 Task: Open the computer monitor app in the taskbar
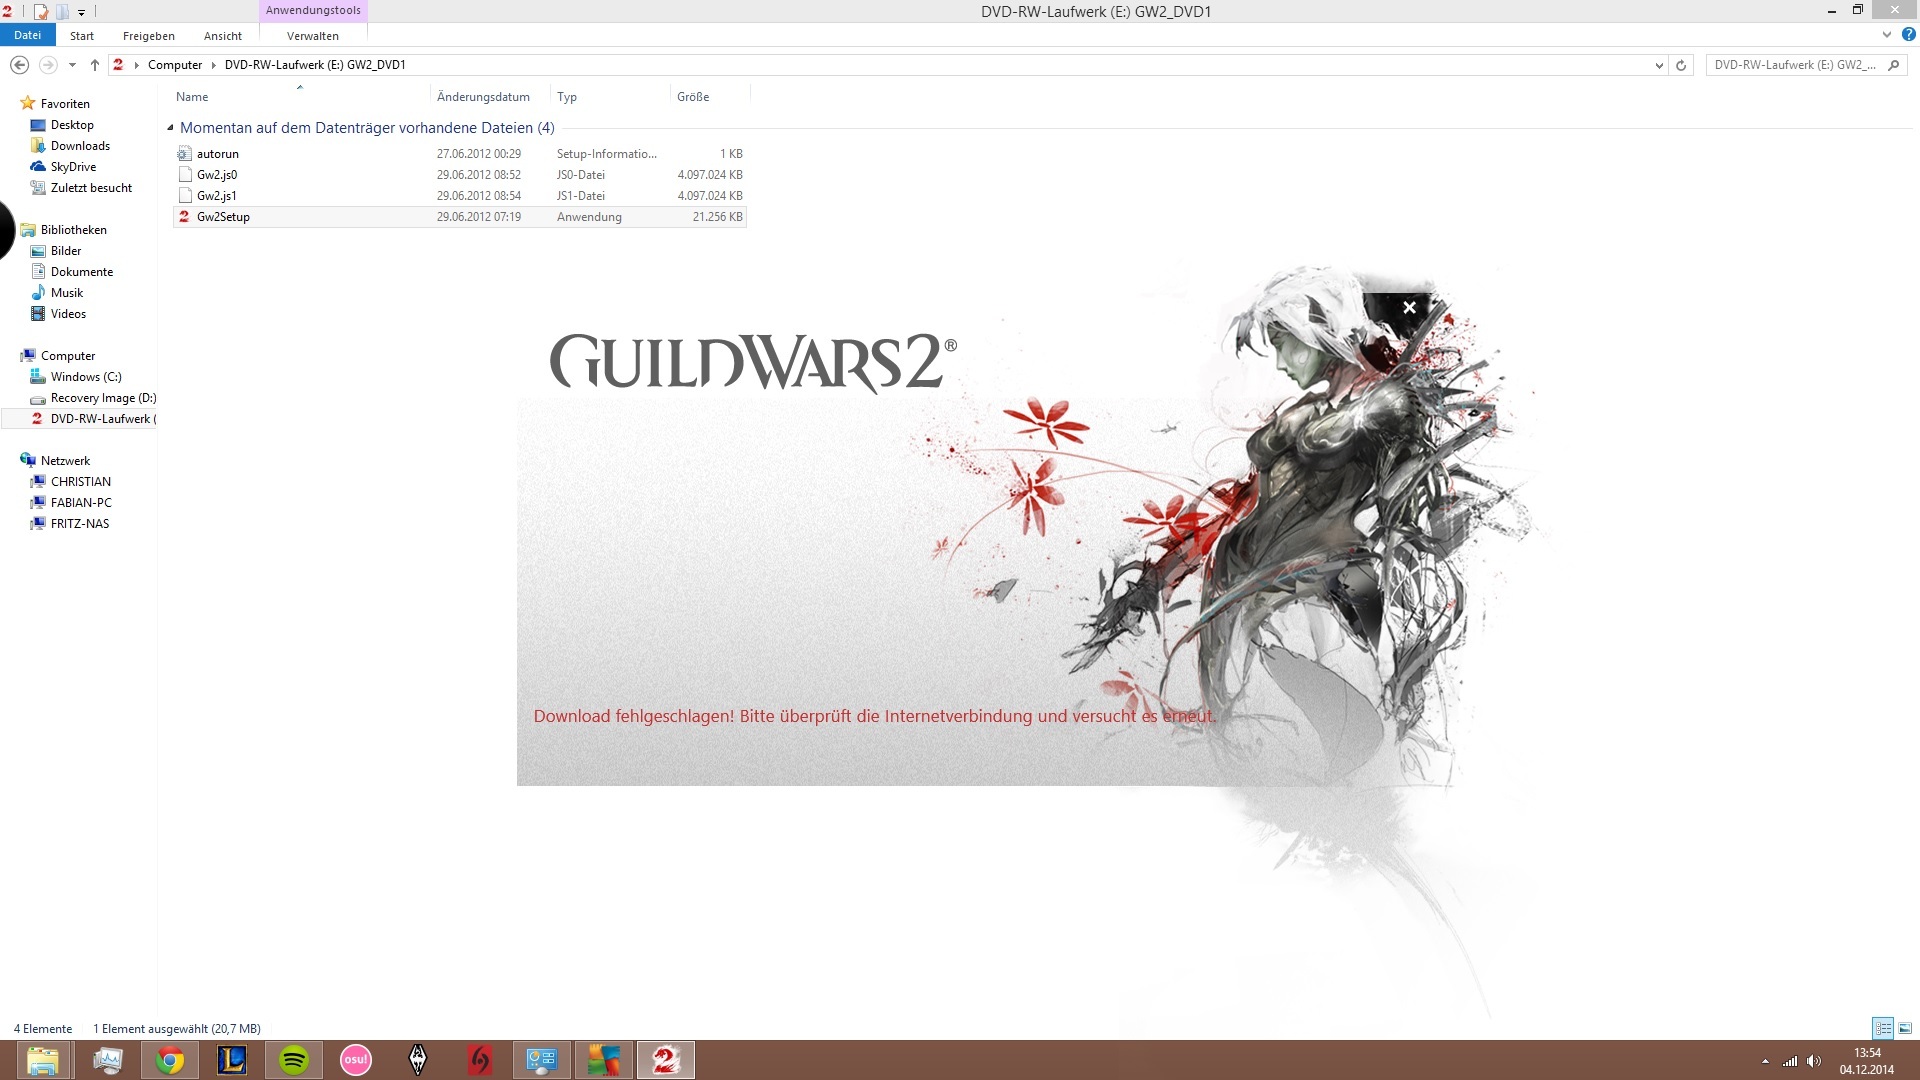(108, 1060)
